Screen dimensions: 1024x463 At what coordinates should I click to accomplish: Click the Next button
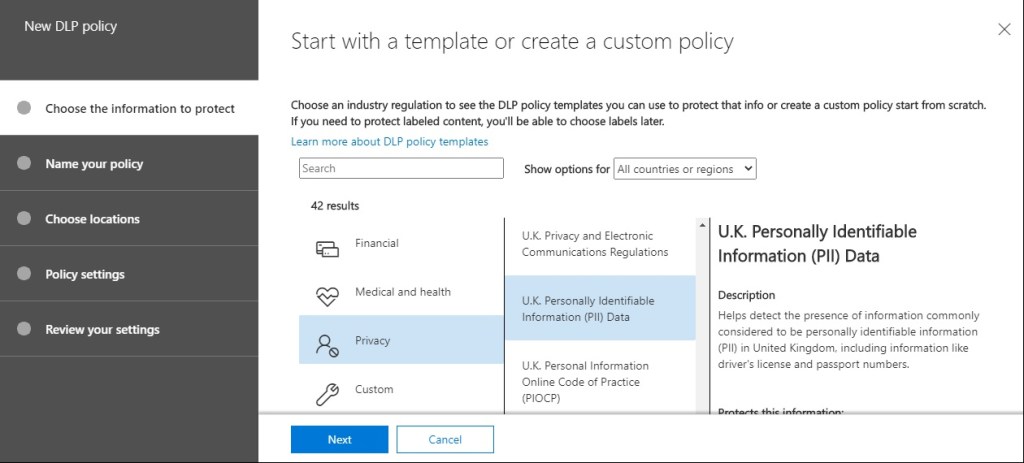tap(339, 439)
